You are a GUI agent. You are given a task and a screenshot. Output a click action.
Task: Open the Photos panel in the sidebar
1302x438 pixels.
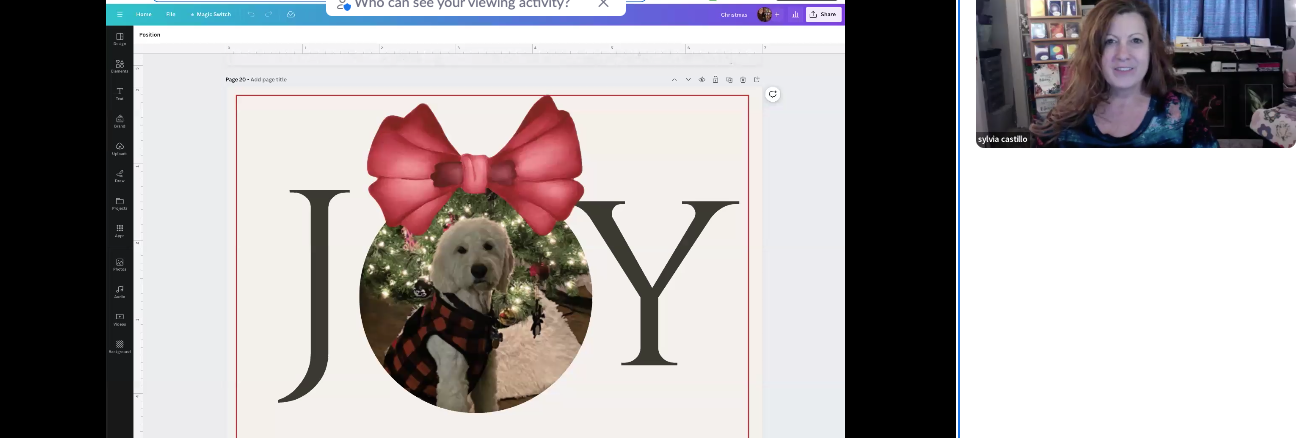[x=120, y=264]
